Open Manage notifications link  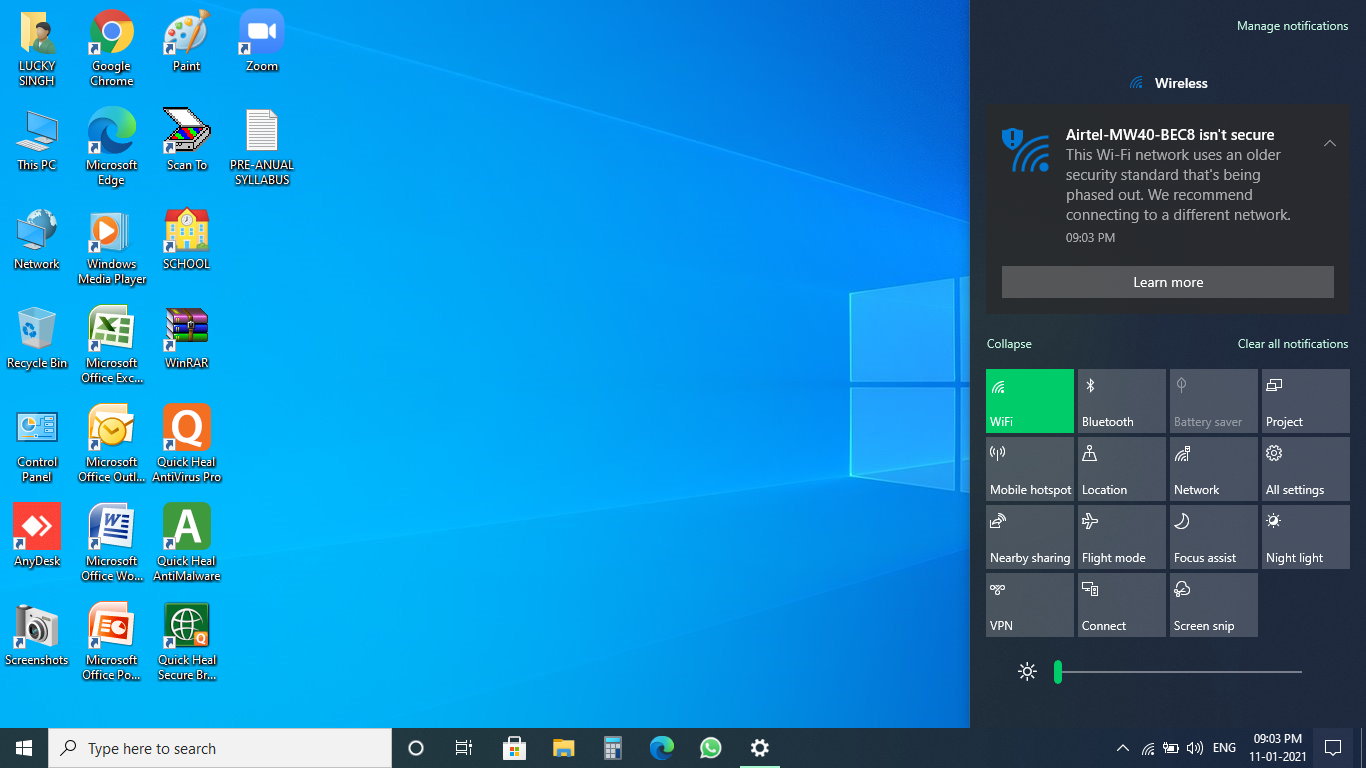1292,26
